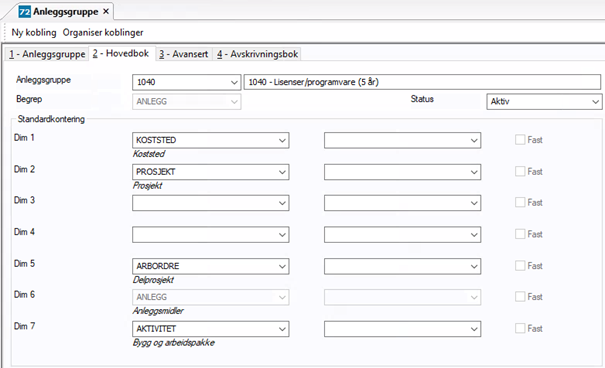Viewport: 605px width, 368px height.
Task: Click Ny kobling in toolbar
Action: pyautogui.click(x=34, y=32)
